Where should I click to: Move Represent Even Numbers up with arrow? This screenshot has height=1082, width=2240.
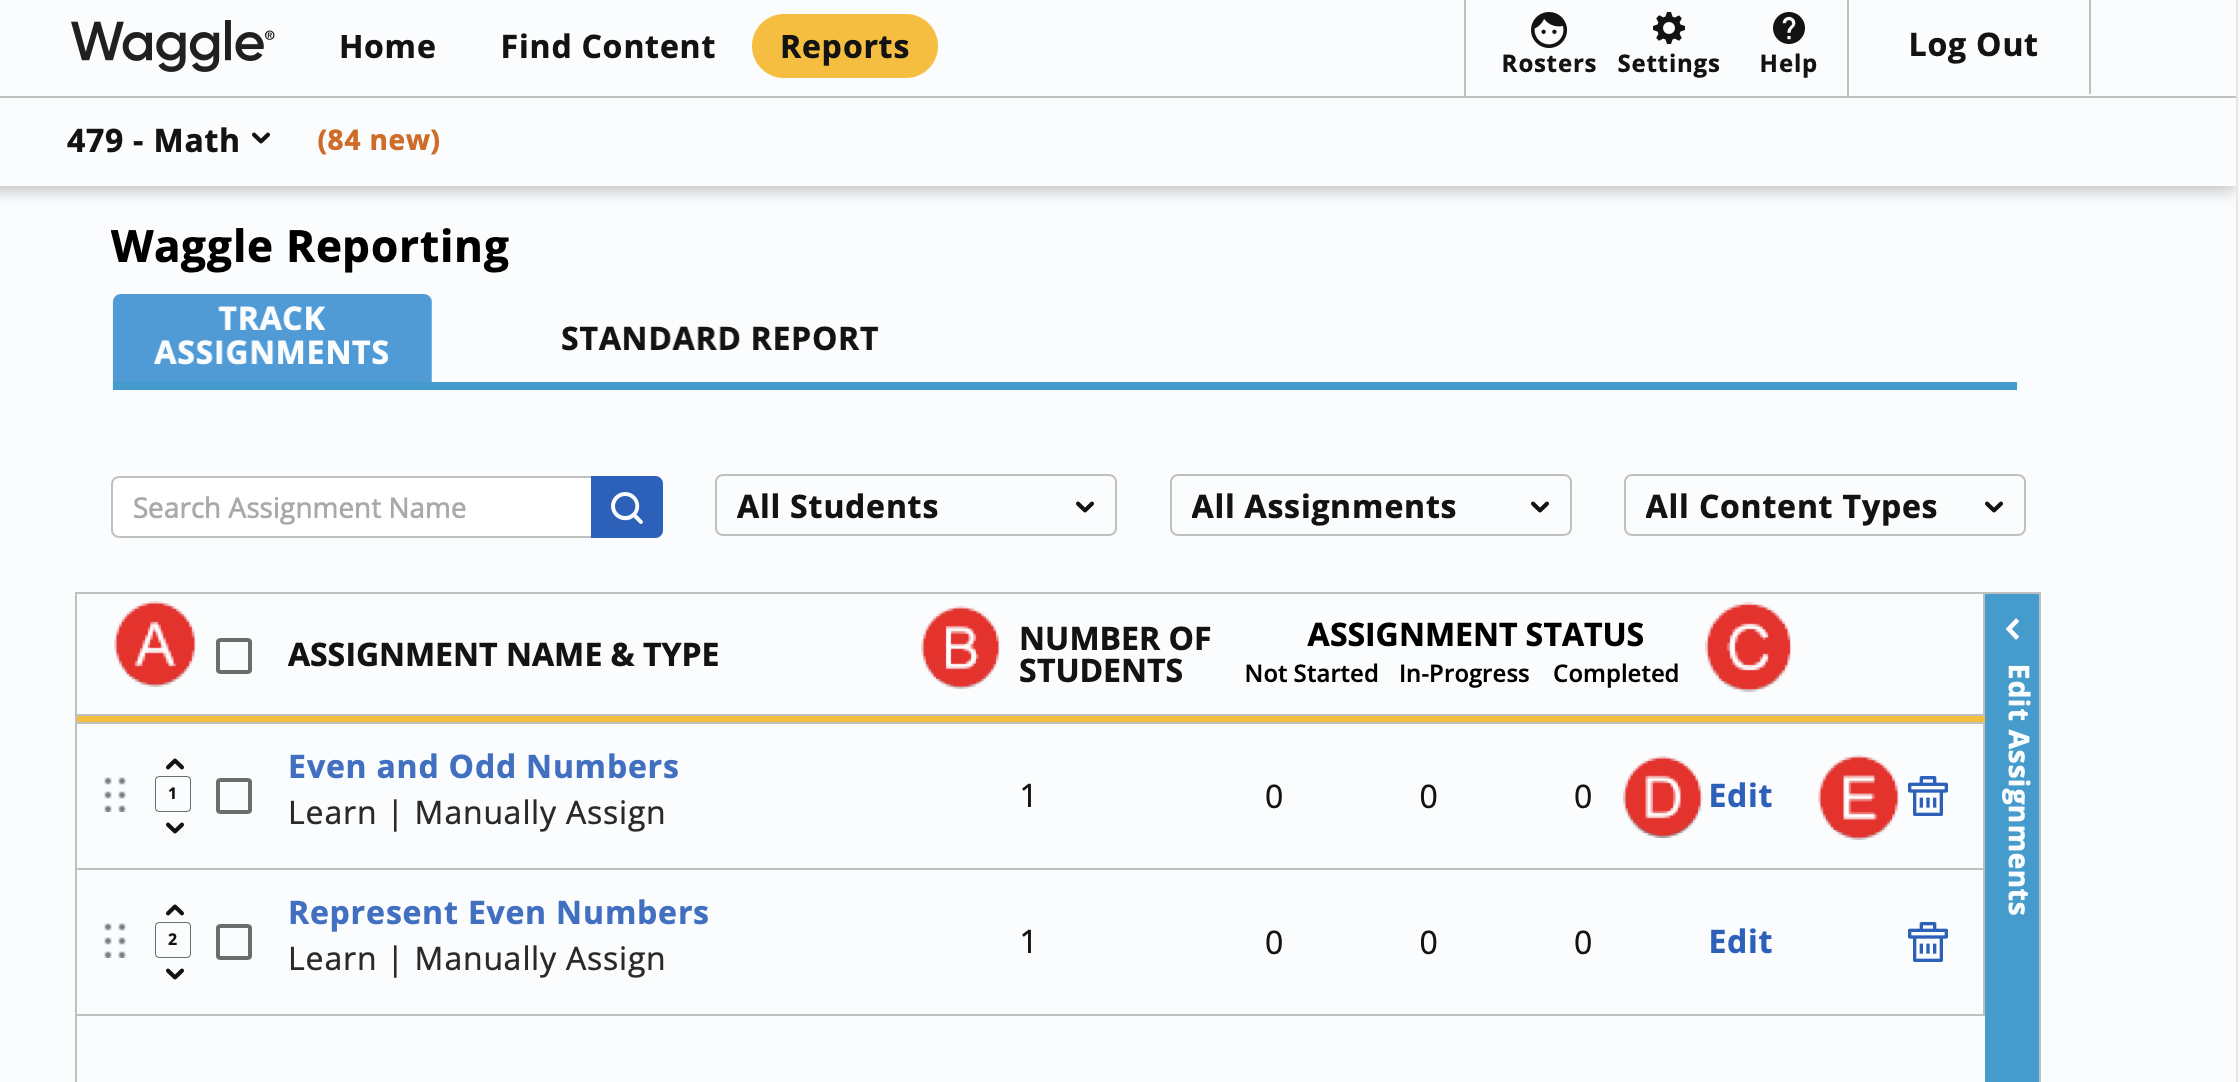(x=174, y=910)
